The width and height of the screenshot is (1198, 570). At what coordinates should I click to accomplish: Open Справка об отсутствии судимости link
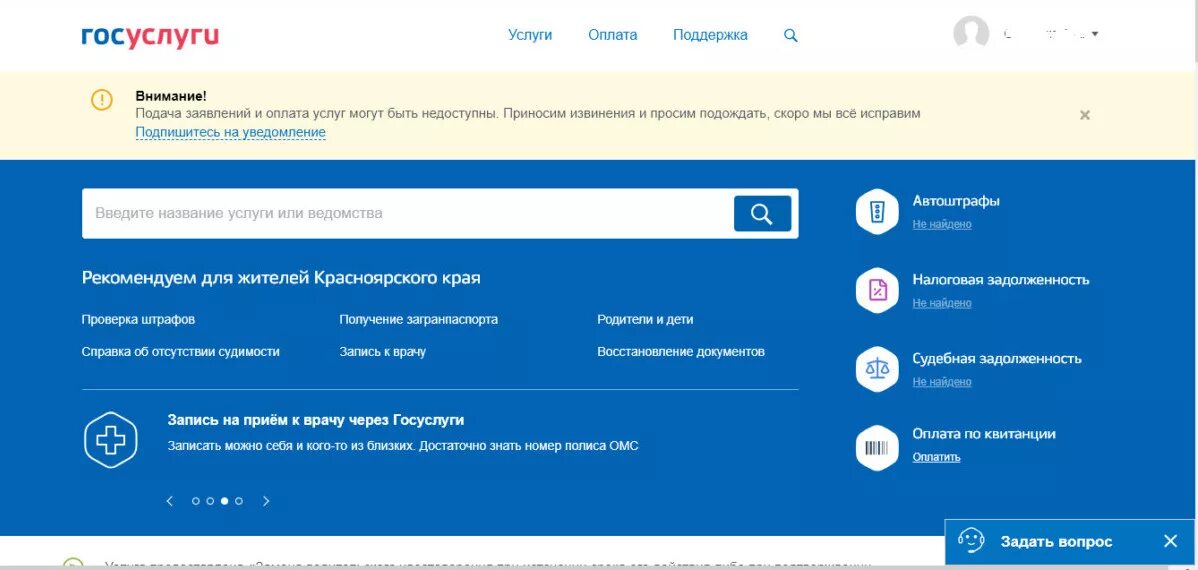pos(180,351)
